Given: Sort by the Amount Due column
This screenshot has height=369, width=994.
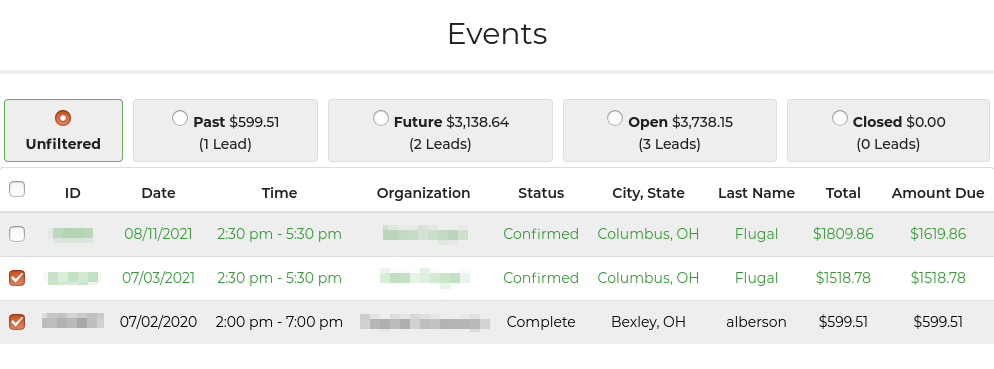Looking at the screenshot, I should click(x=938, y=193).
